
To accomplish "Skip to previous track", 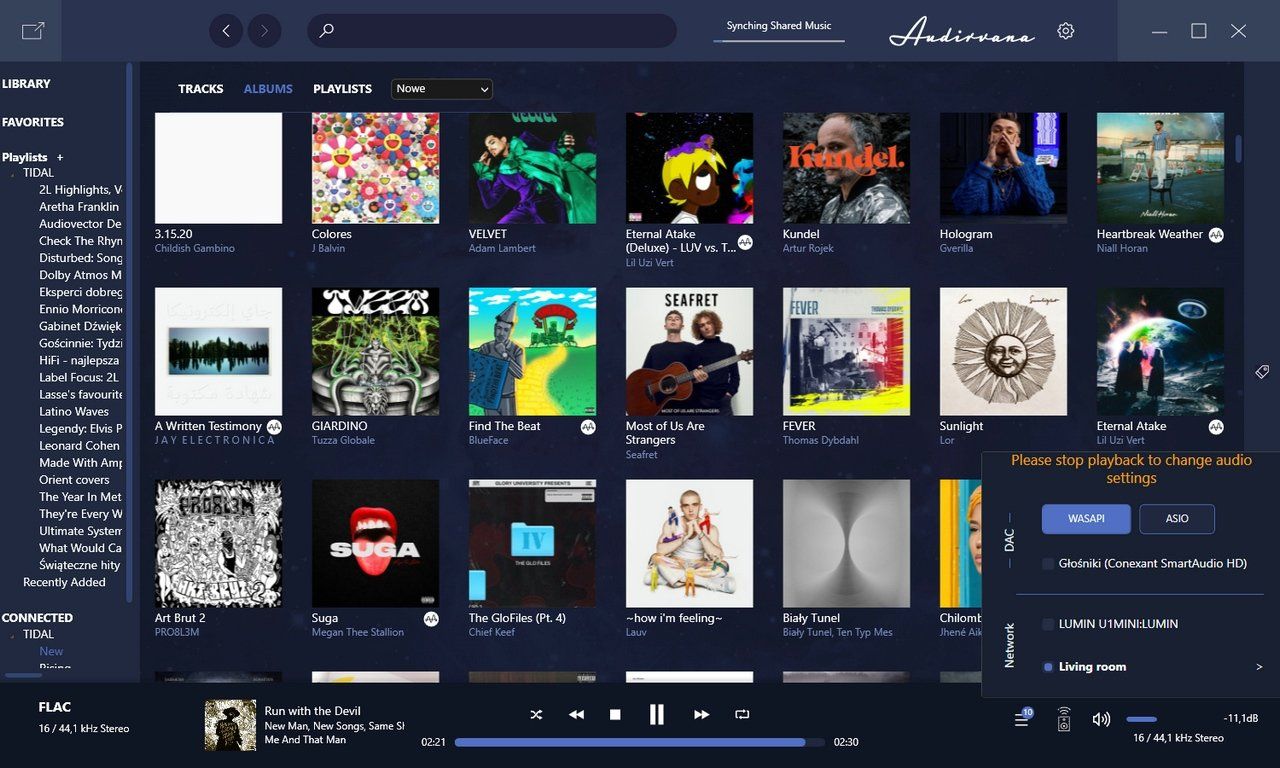I will [x=576, y=715].
